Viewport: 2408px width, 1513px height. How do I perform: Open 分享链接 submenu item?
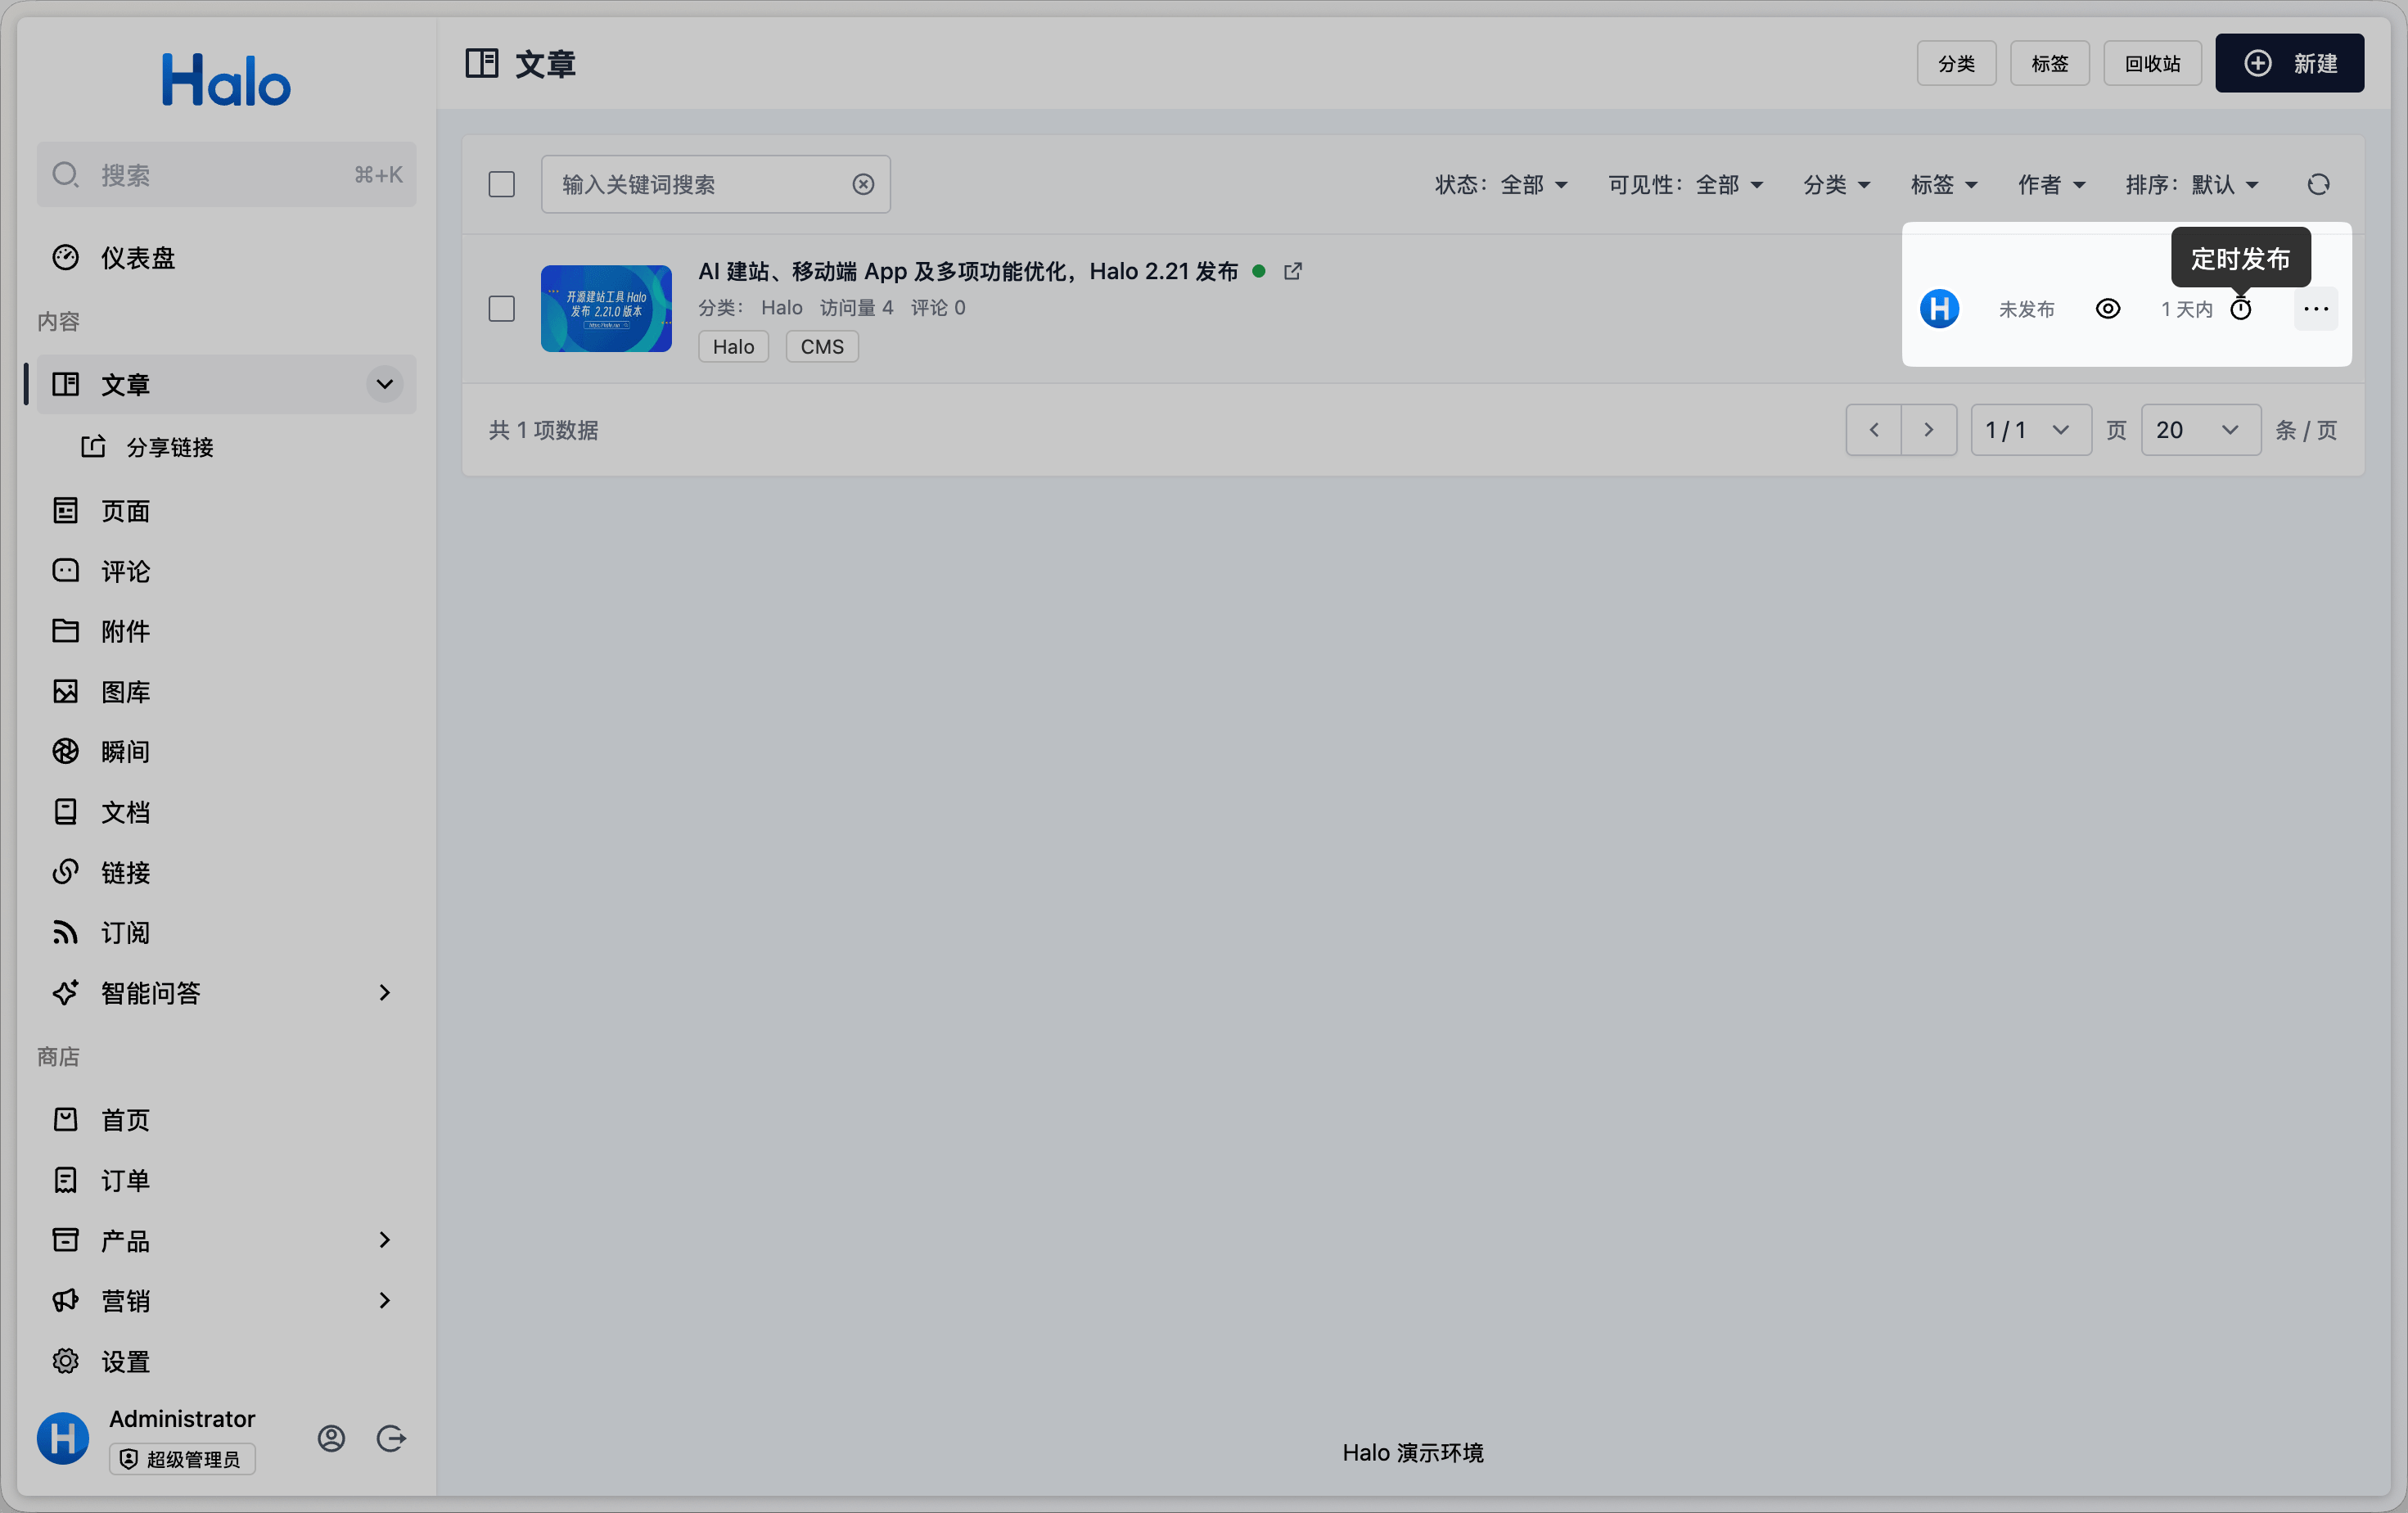[x=226, y=447]
